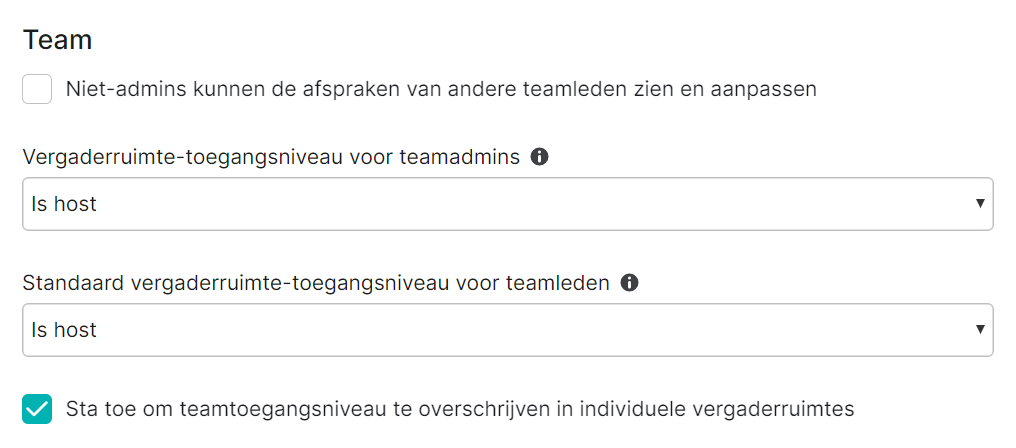This screenshot has width=1016, height=448.
Task: Click 'individuele vergaderruimtes' in the last checkbox label
Action: 717,409
